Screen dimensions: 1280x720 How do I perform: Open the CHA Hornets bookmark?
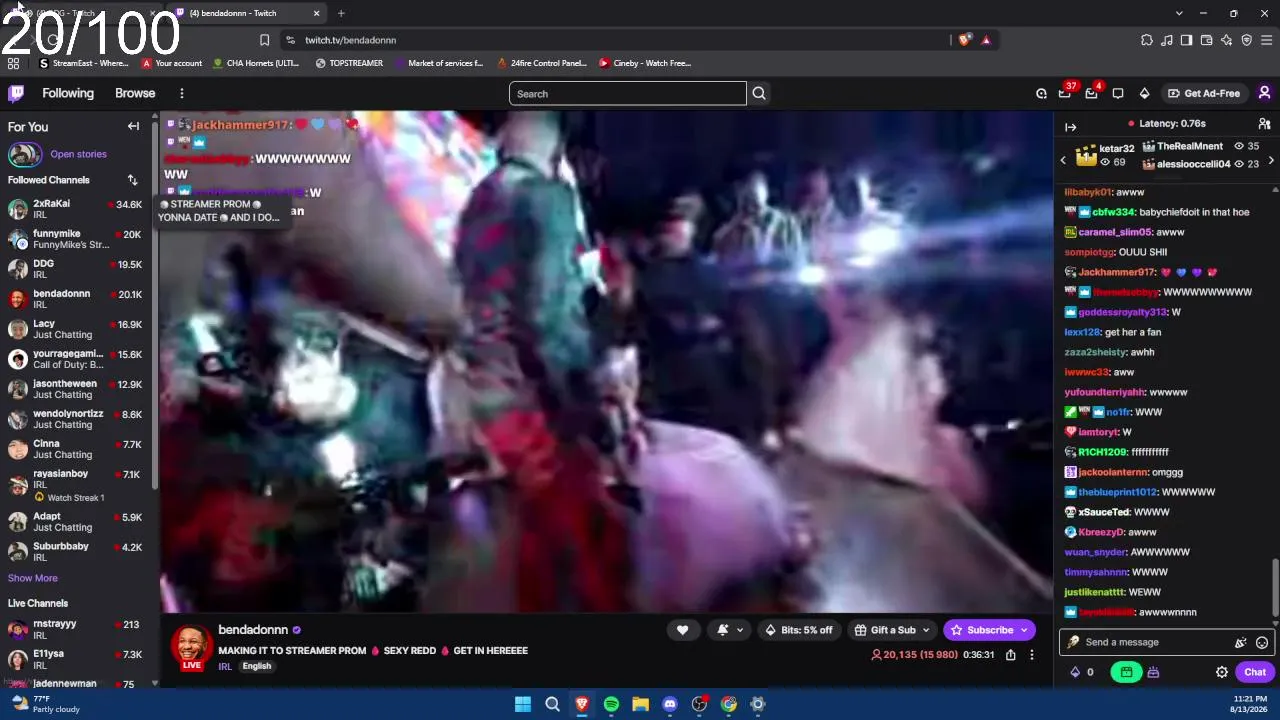256,63
